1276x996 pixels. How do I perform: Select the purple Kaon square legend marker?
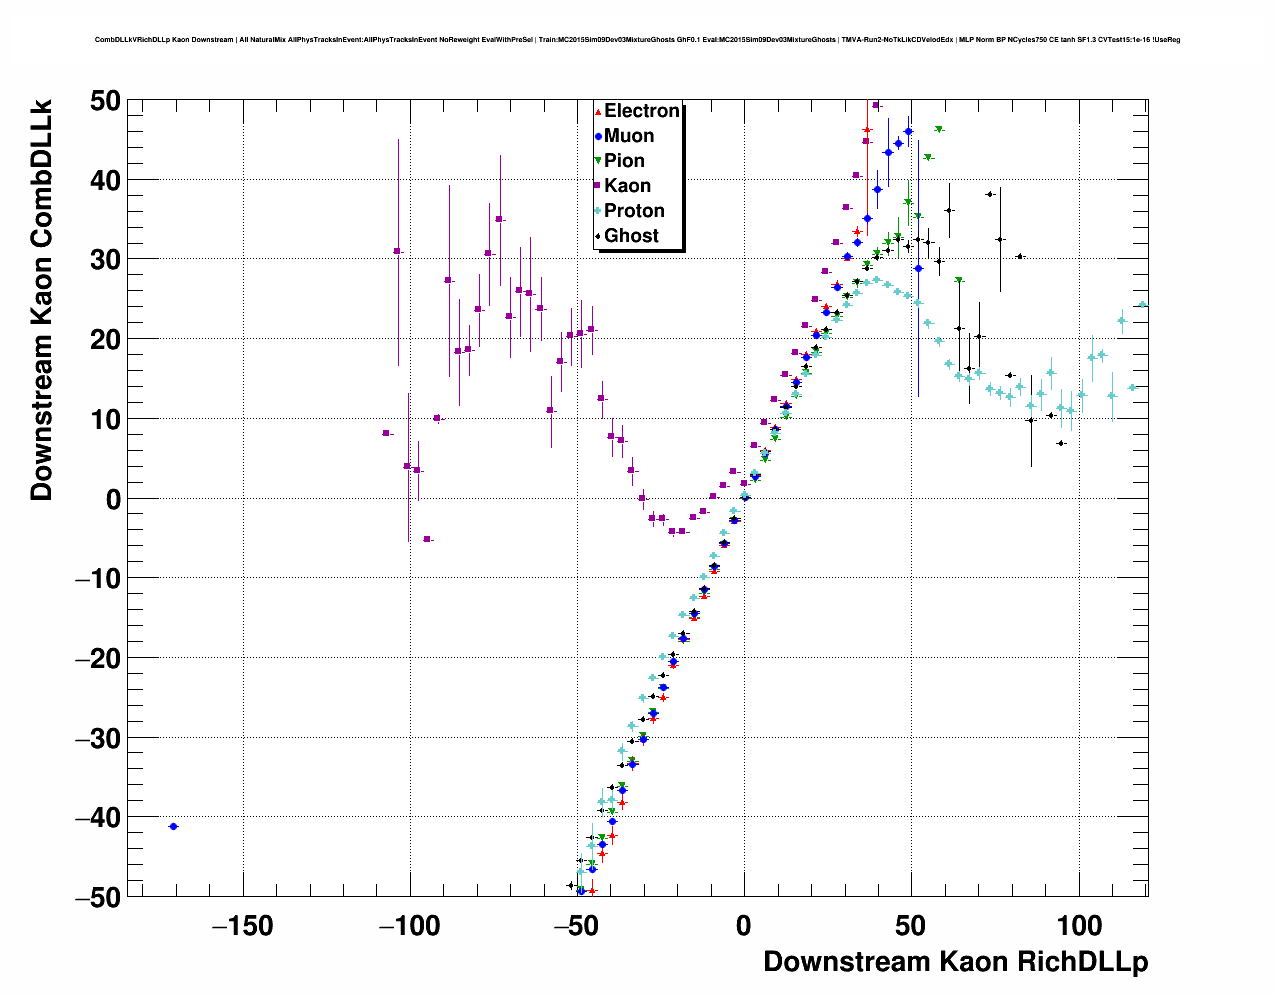[x=598, y=186]
